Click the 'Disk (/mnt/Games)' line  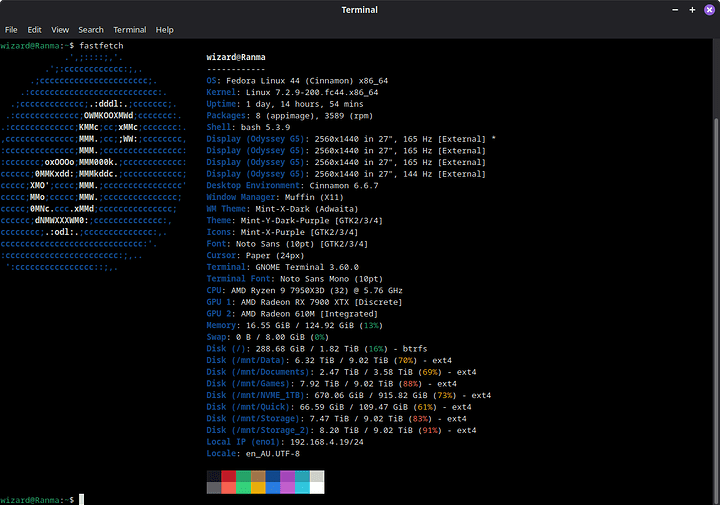click(332, 384)
